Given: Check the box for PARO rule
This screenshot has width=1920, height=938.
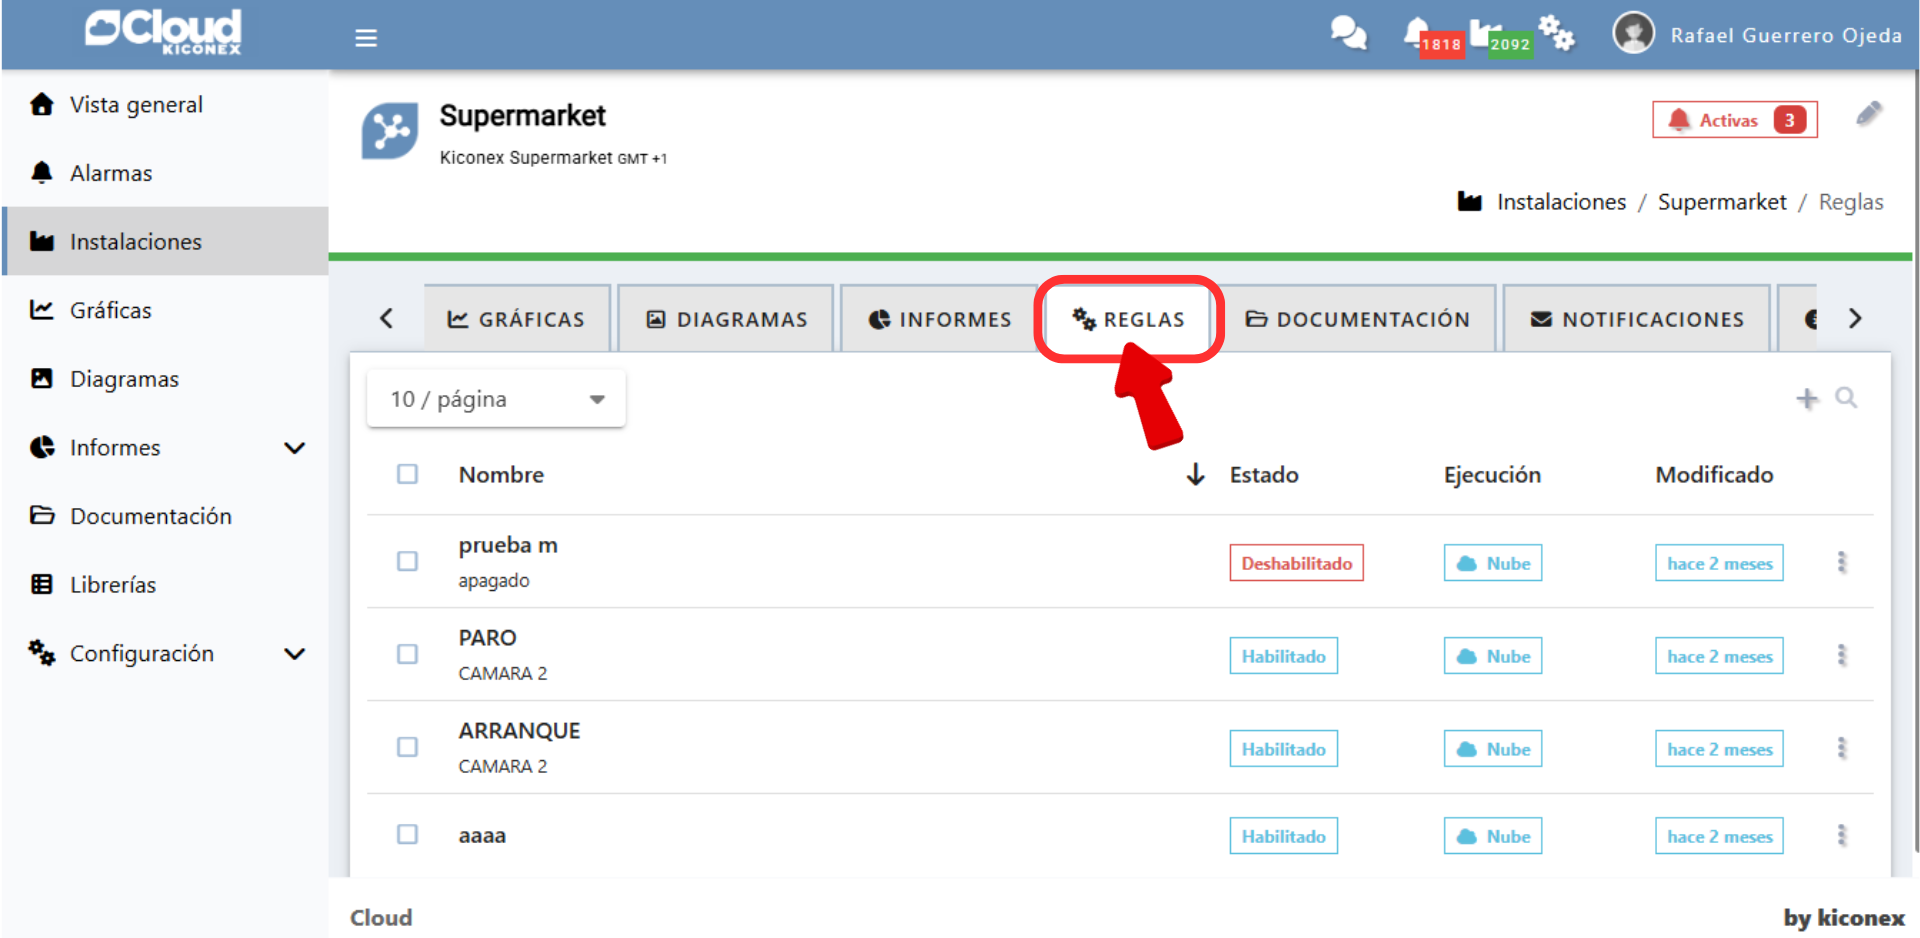Looking at the screenshot, I should point(407,654).
